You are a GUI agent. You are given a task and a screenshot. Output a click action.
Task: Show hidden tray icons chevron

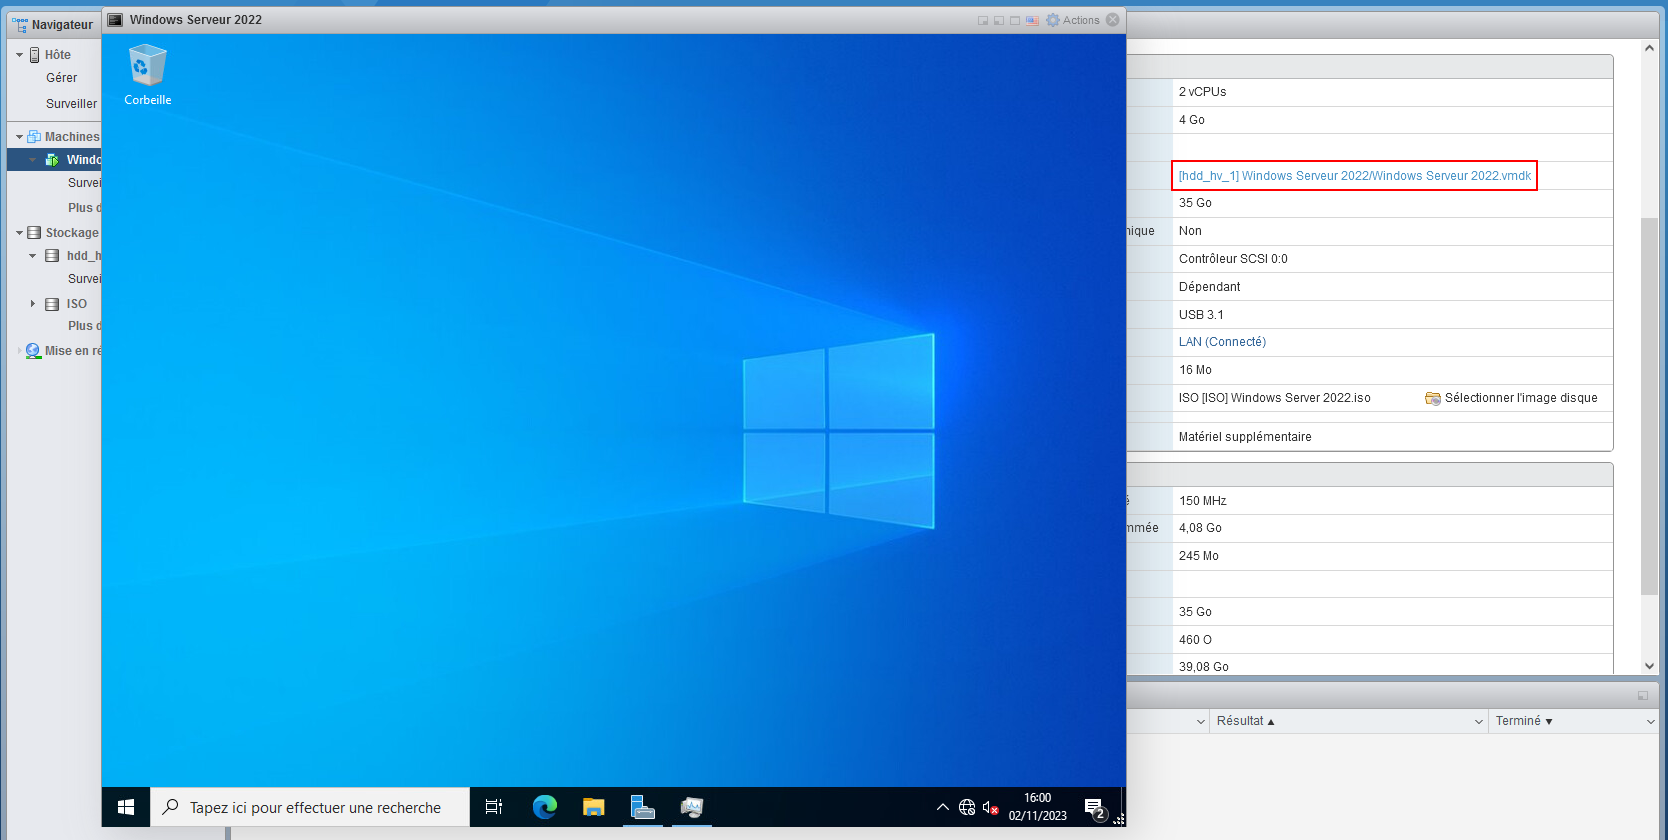click(942, 807)
